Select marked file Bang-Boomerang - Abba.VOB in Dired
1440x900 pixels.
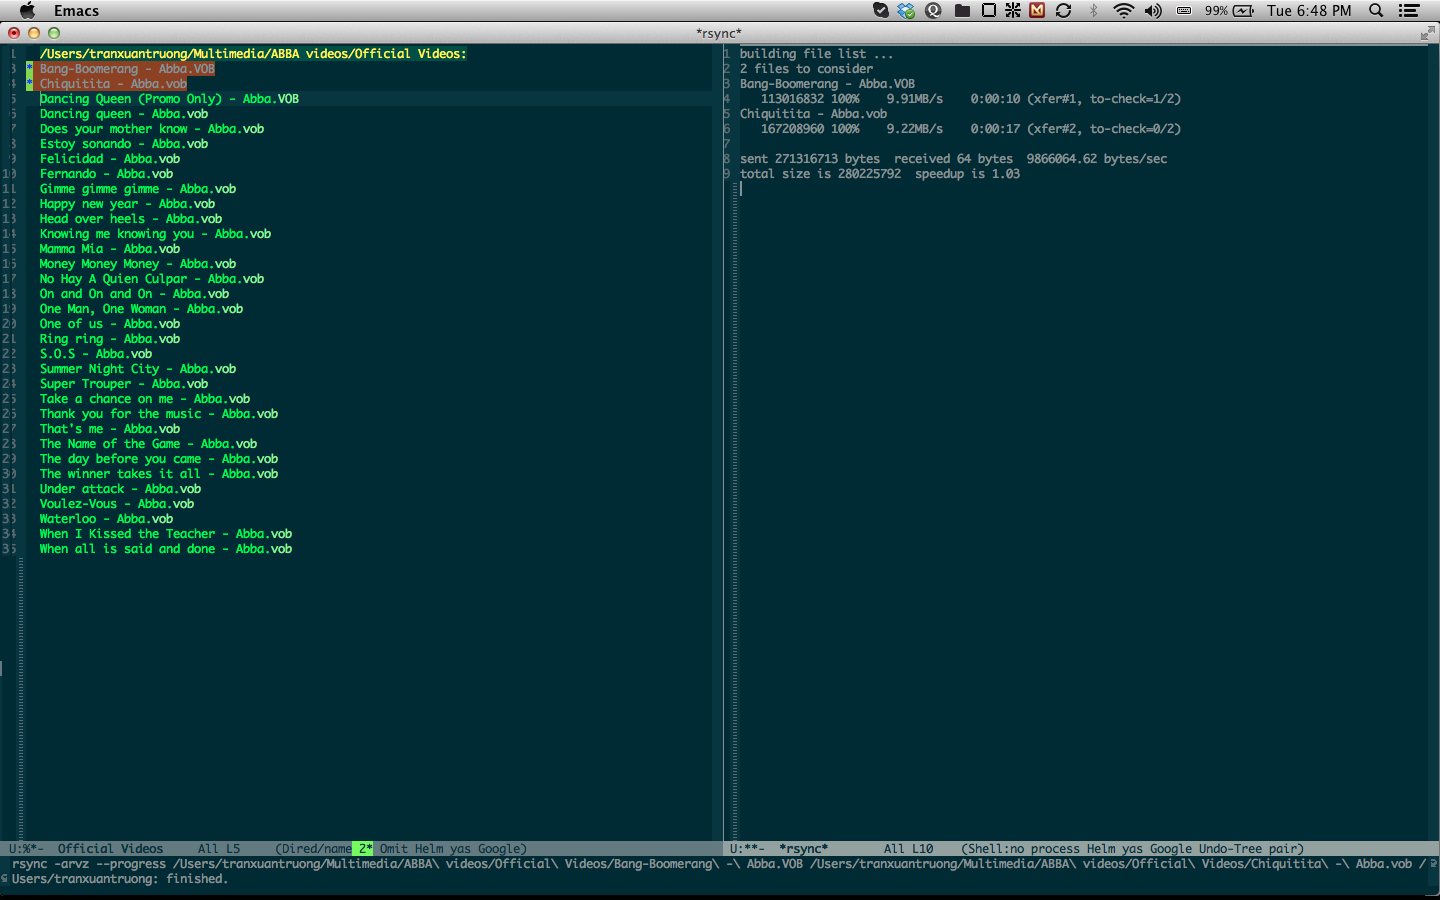(127, 69)
